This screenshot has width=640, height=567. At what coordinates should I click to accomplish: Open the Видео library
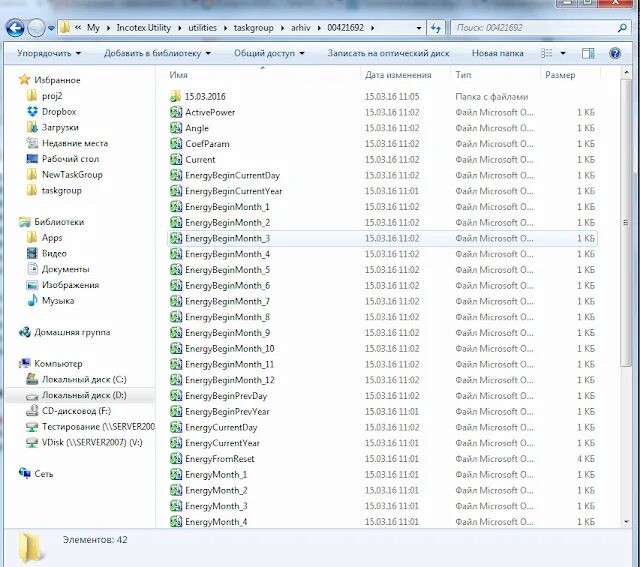[x=54, y=253]
